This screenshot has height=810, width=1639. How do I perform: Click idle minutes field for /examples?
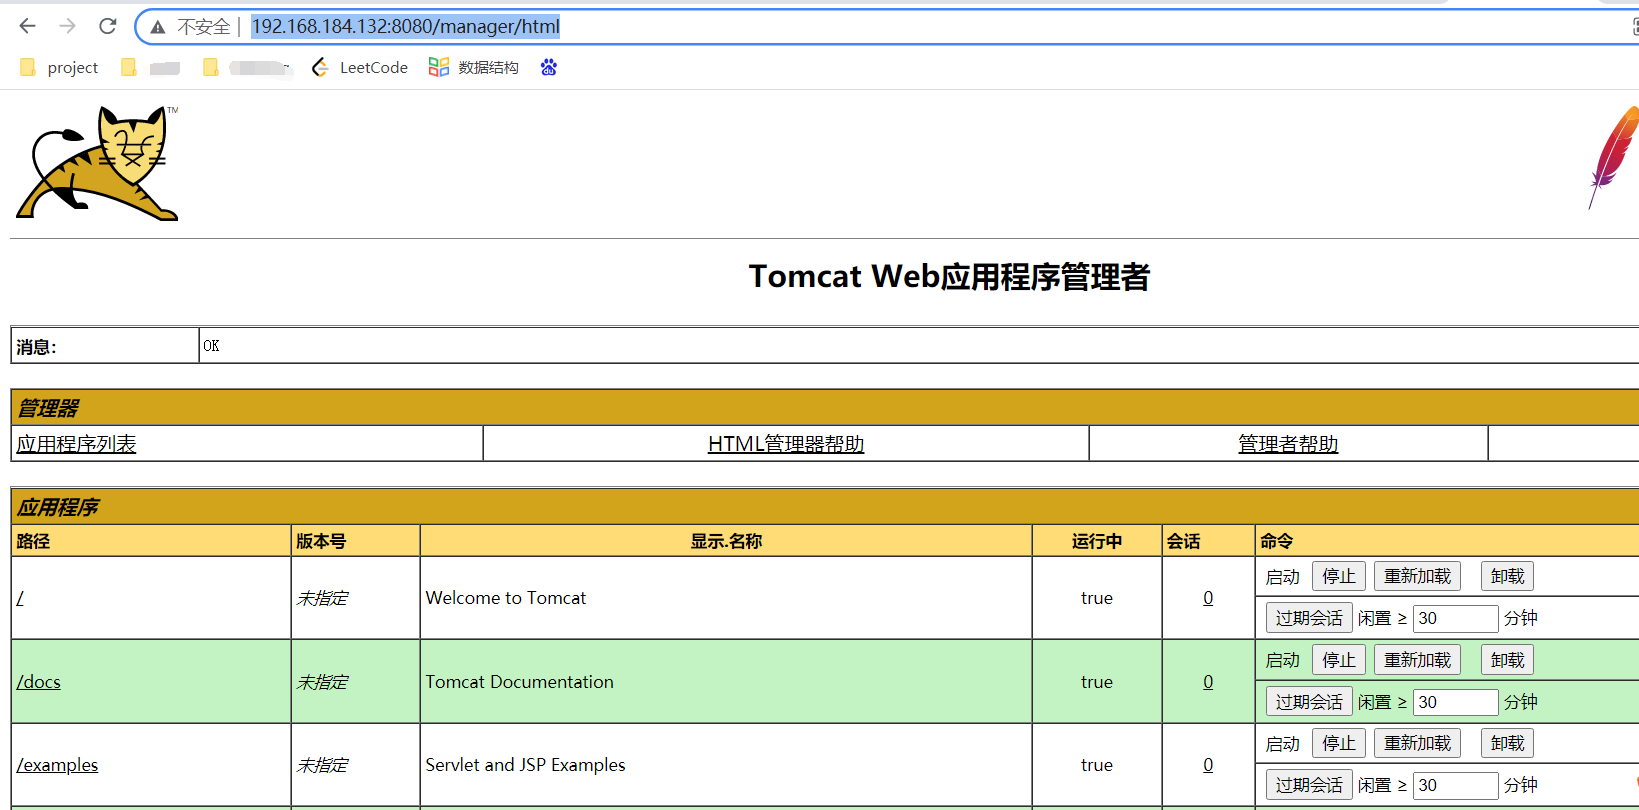tap(1455, 785)
